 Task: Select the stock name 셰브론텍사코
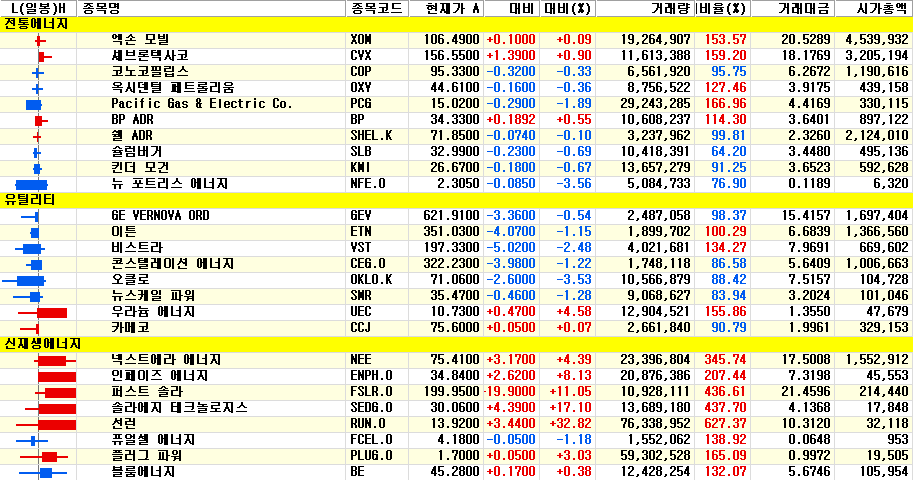tap(150, 56)
